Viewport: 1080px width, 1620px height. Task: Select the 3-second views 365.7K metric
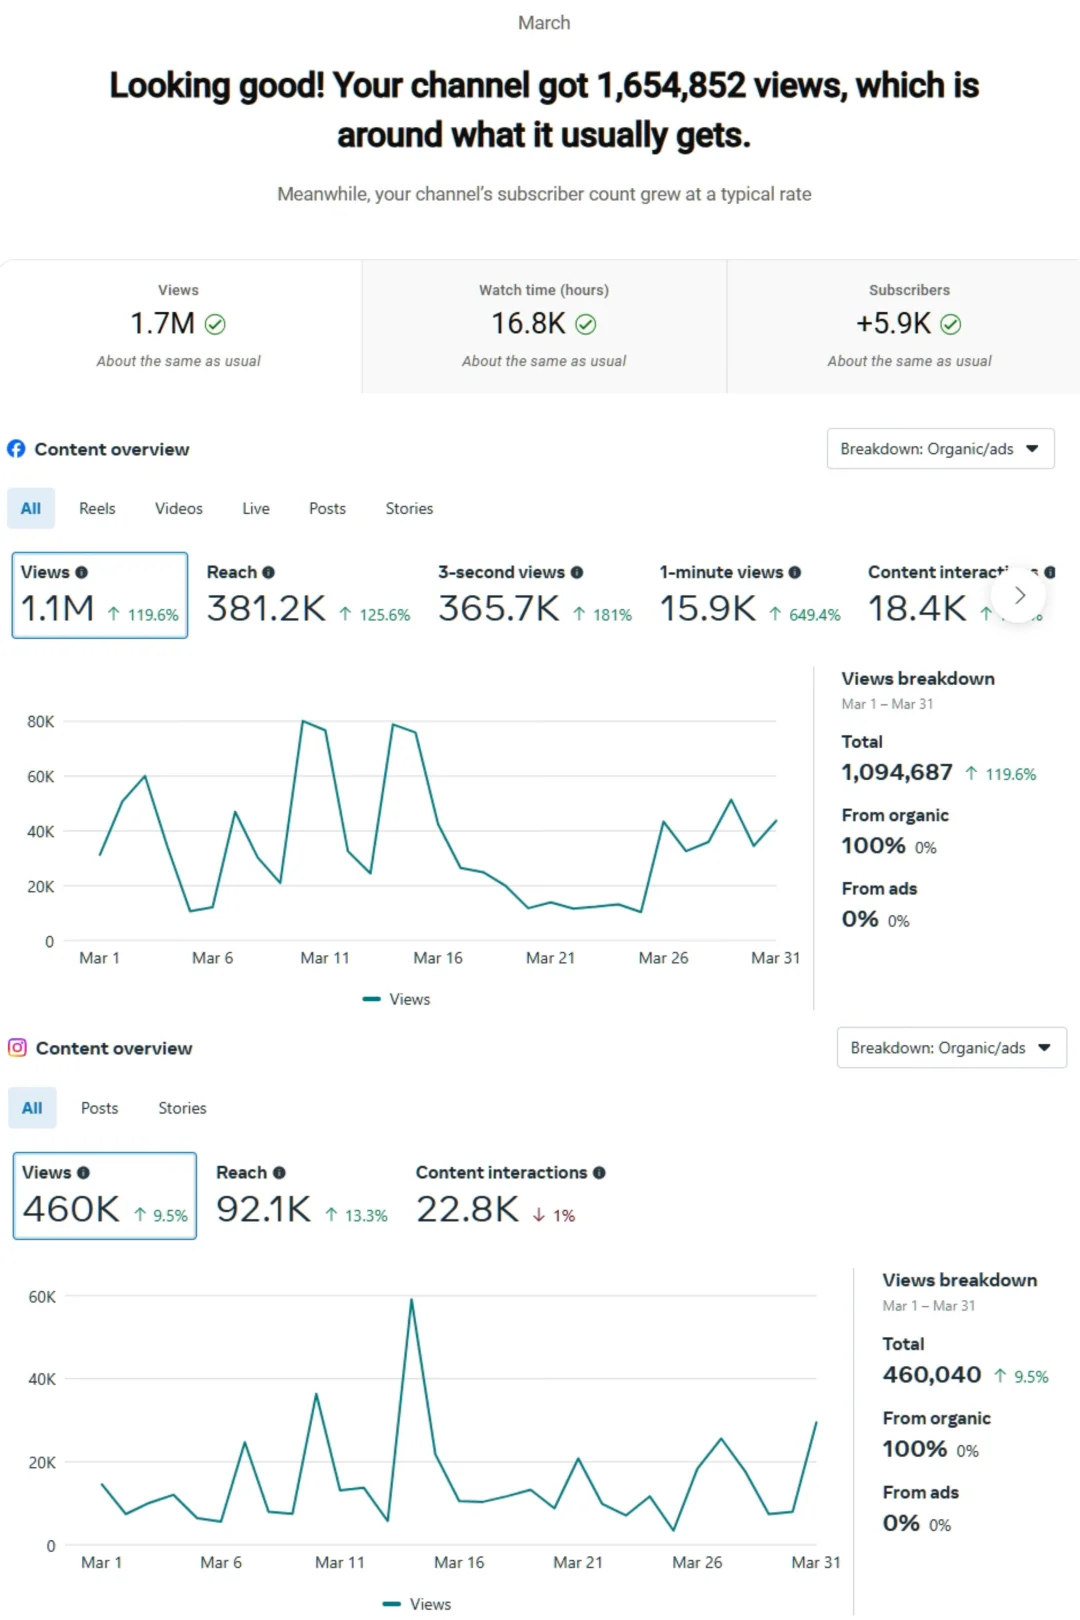click(535, 595)
